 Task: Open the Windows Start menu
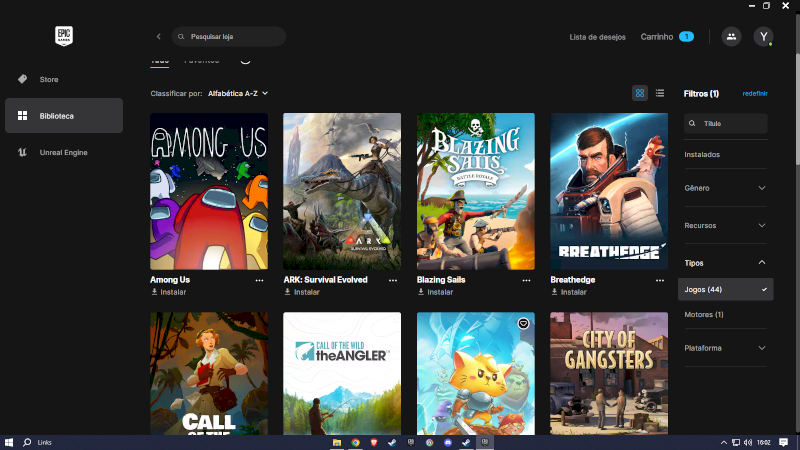9,442
